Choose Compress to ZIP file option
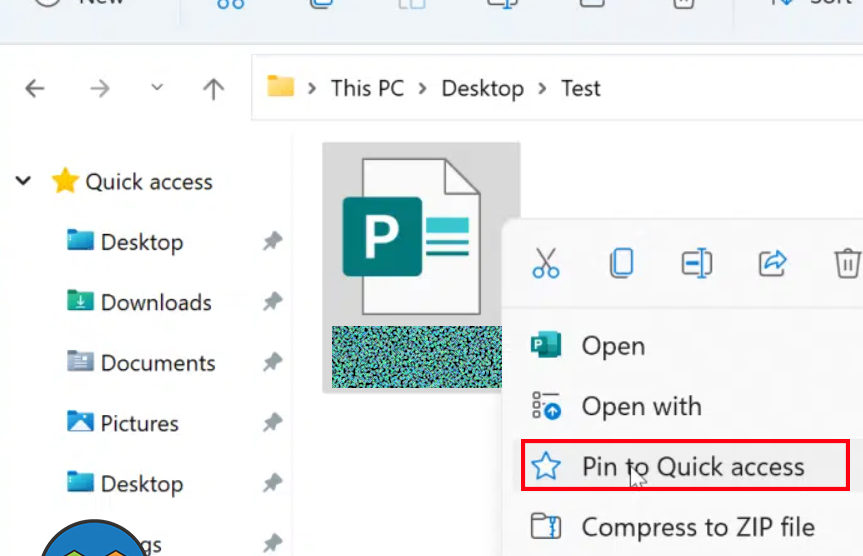The width and height of the screenshot is (863, 556). pyautogui.click(x=697, y=527)
